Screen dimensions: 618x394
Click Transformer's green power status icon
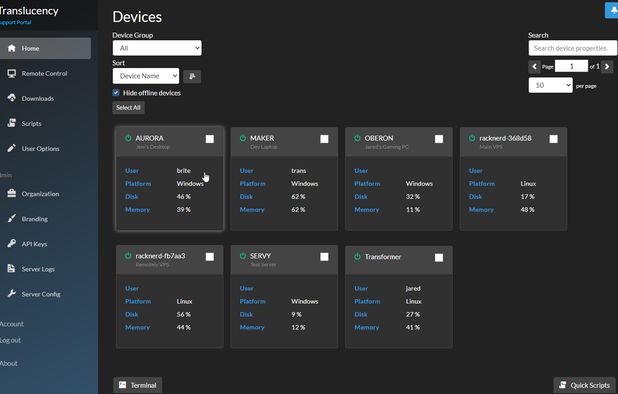[357, 257]
